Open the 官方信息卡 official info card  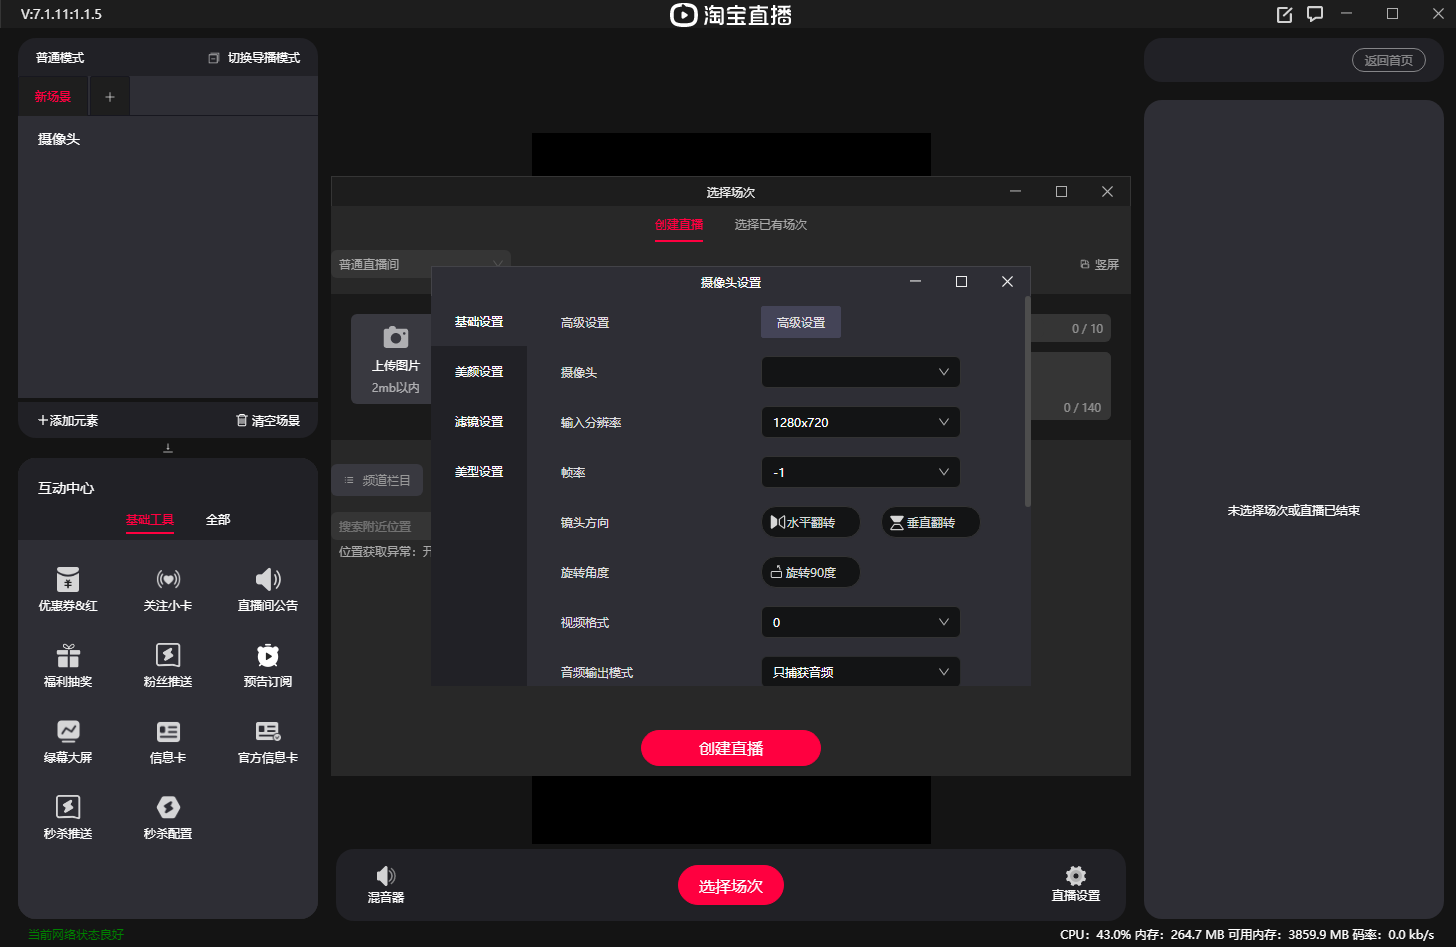268,741
